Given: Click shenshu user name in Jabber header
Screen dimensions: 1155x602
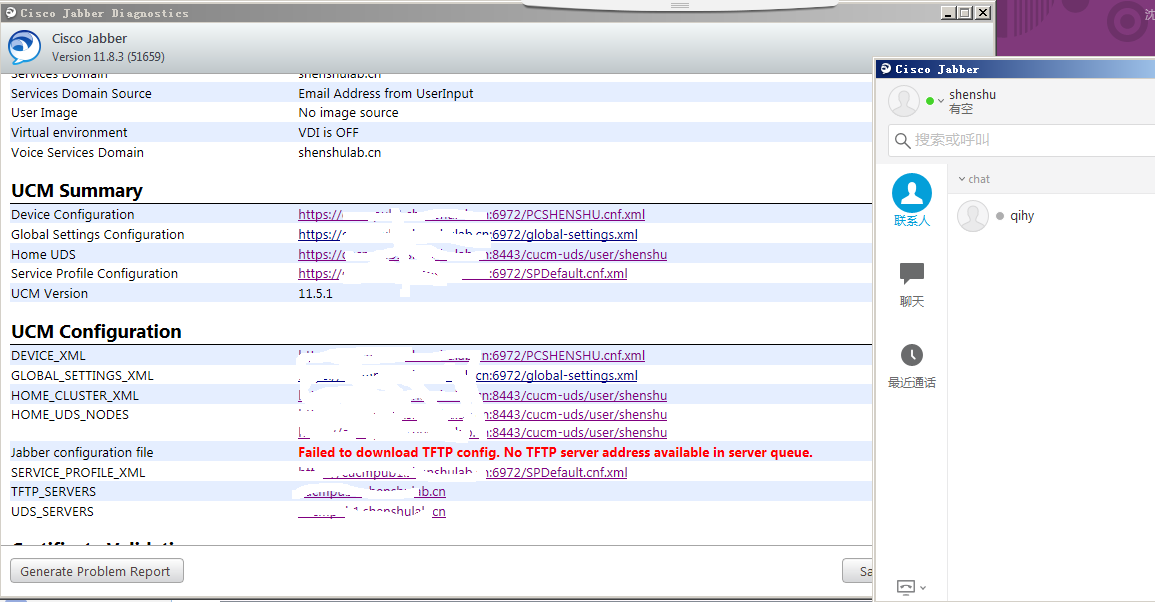Looking at the screenshot, I should coord(972,94).
